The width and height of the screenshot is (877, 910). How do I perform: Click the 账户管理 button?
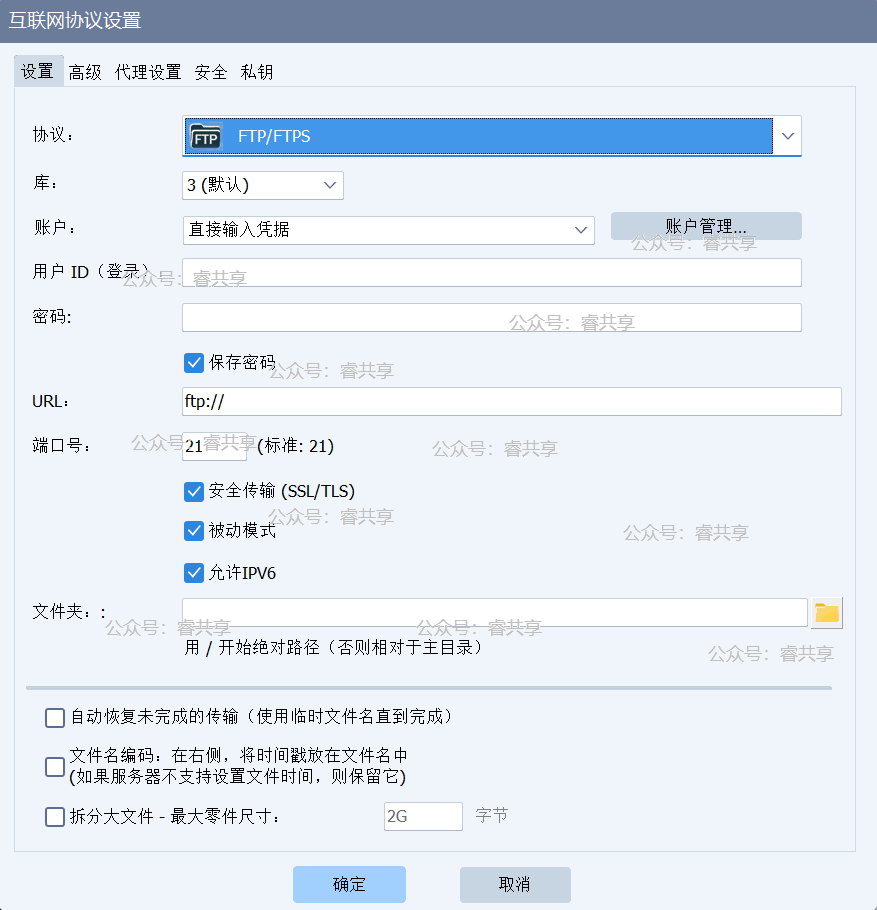tap(706, 226)
